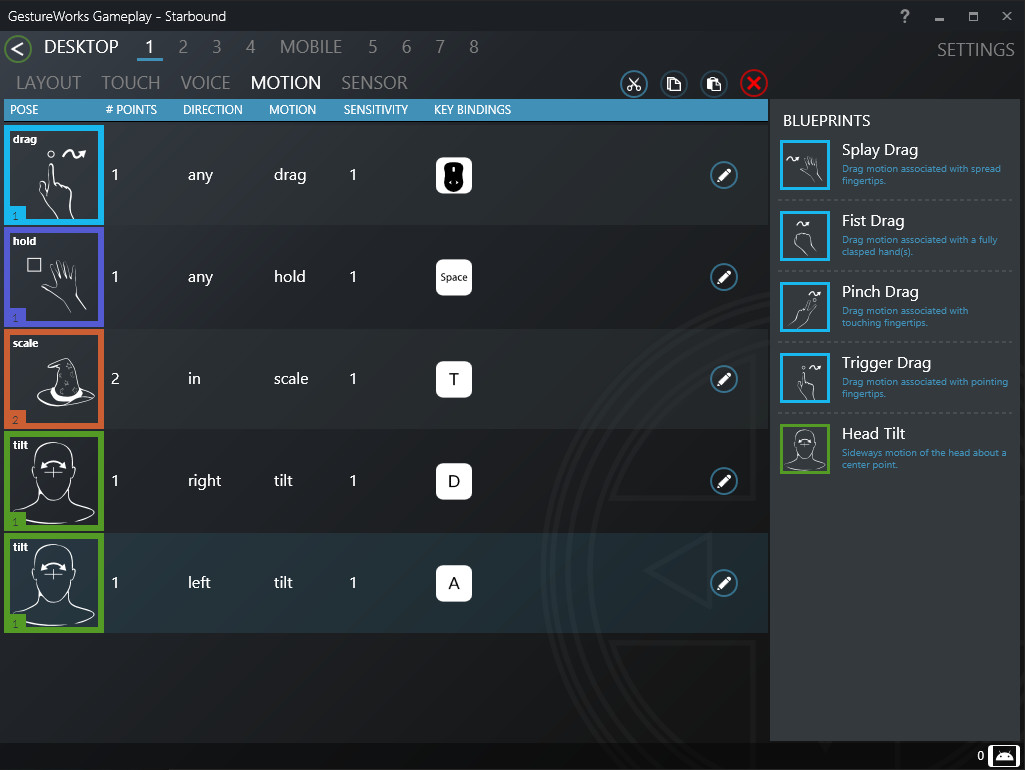Click the copy icon in toolbar
The image size is (1025, 770).
tap(674, 84)
